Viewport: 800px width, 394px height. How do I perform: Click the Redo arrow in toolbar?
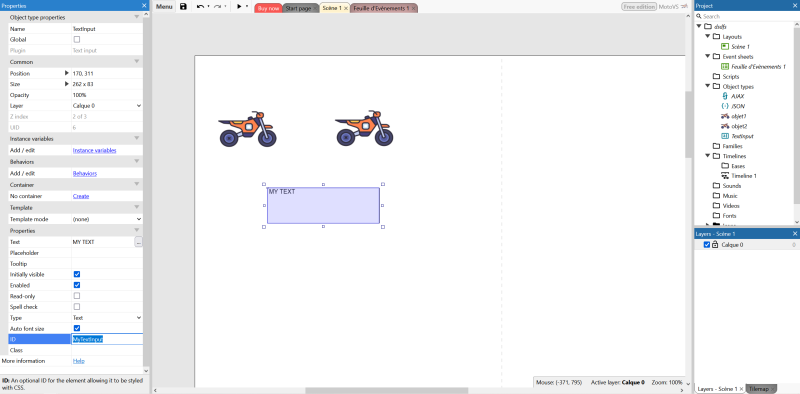tap(217, 7)
